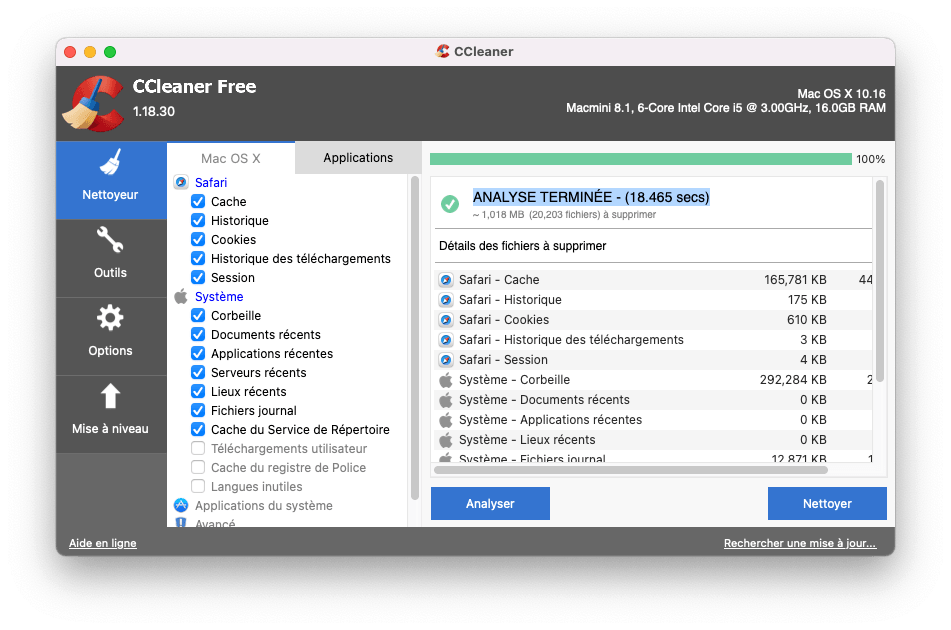Switch to the Applications tab
Viewport: 951px width, 630px height.
358,158
